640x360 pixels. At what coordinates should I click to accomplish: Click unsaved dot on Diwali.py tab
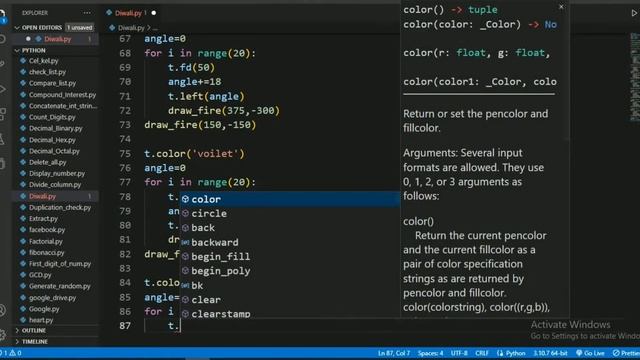(154, 13)
